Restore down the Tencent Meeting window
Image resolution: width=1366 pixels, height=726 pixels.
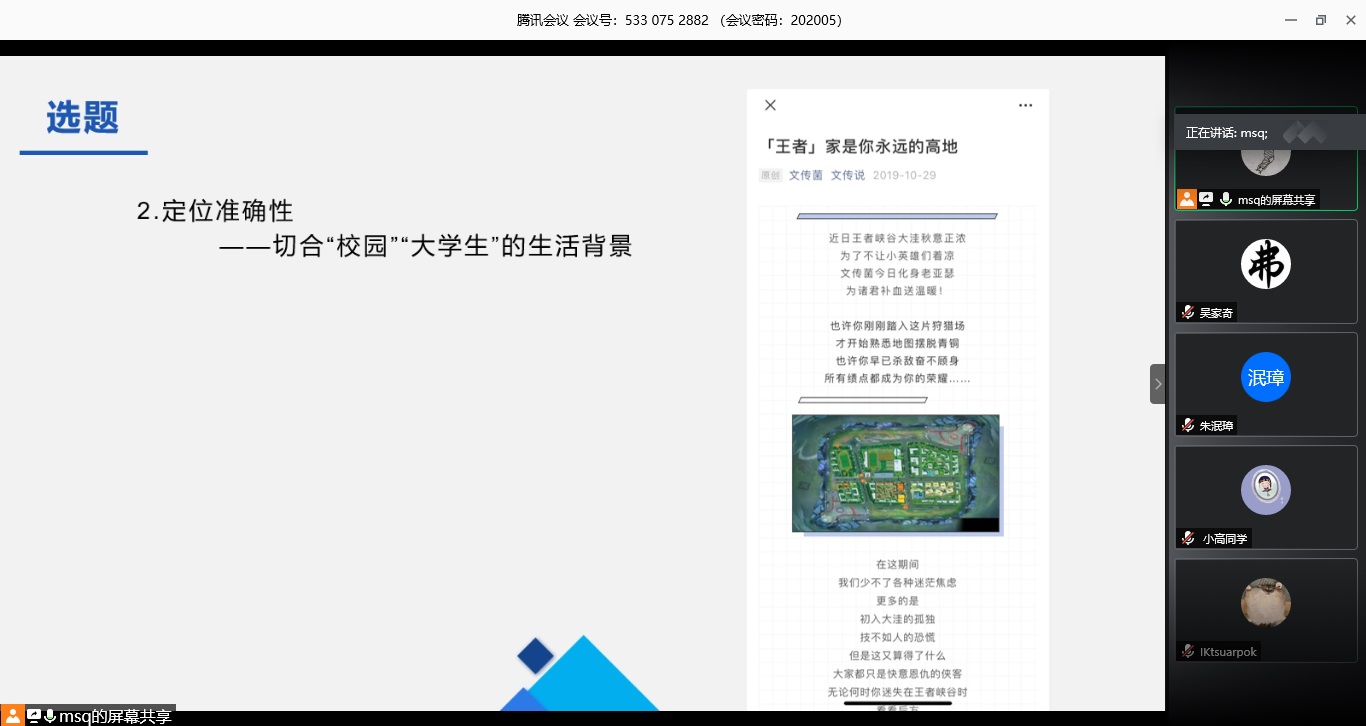(1320, 20)
